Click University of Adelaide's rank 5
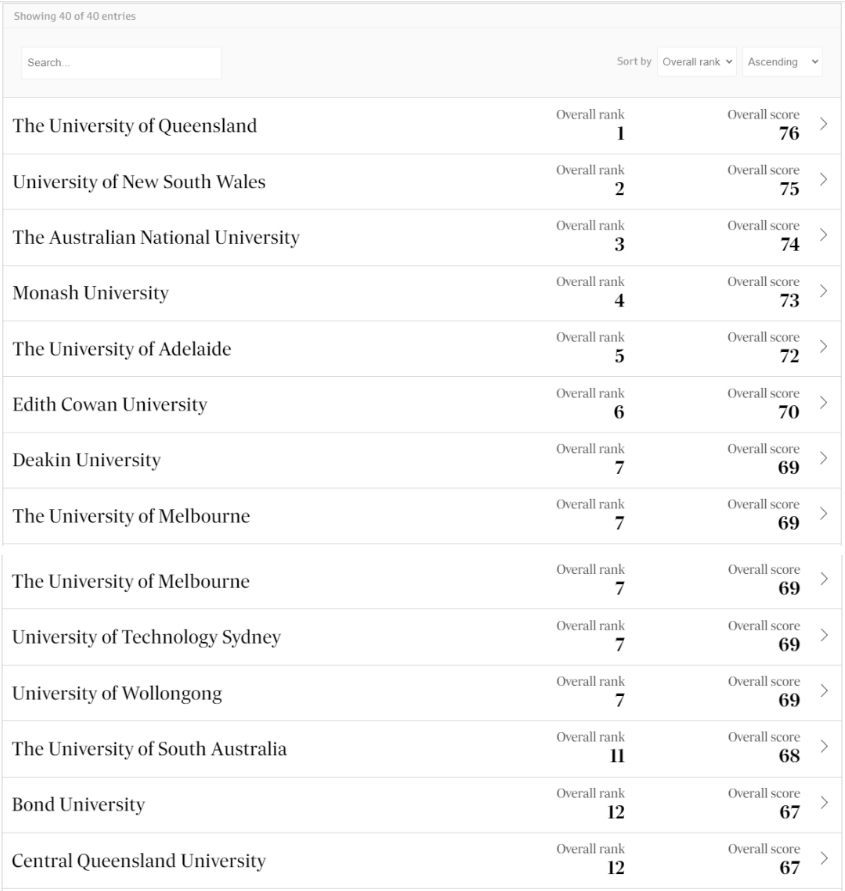The width and height of the screenshot is (845, 891). click(x=619, y=356)
